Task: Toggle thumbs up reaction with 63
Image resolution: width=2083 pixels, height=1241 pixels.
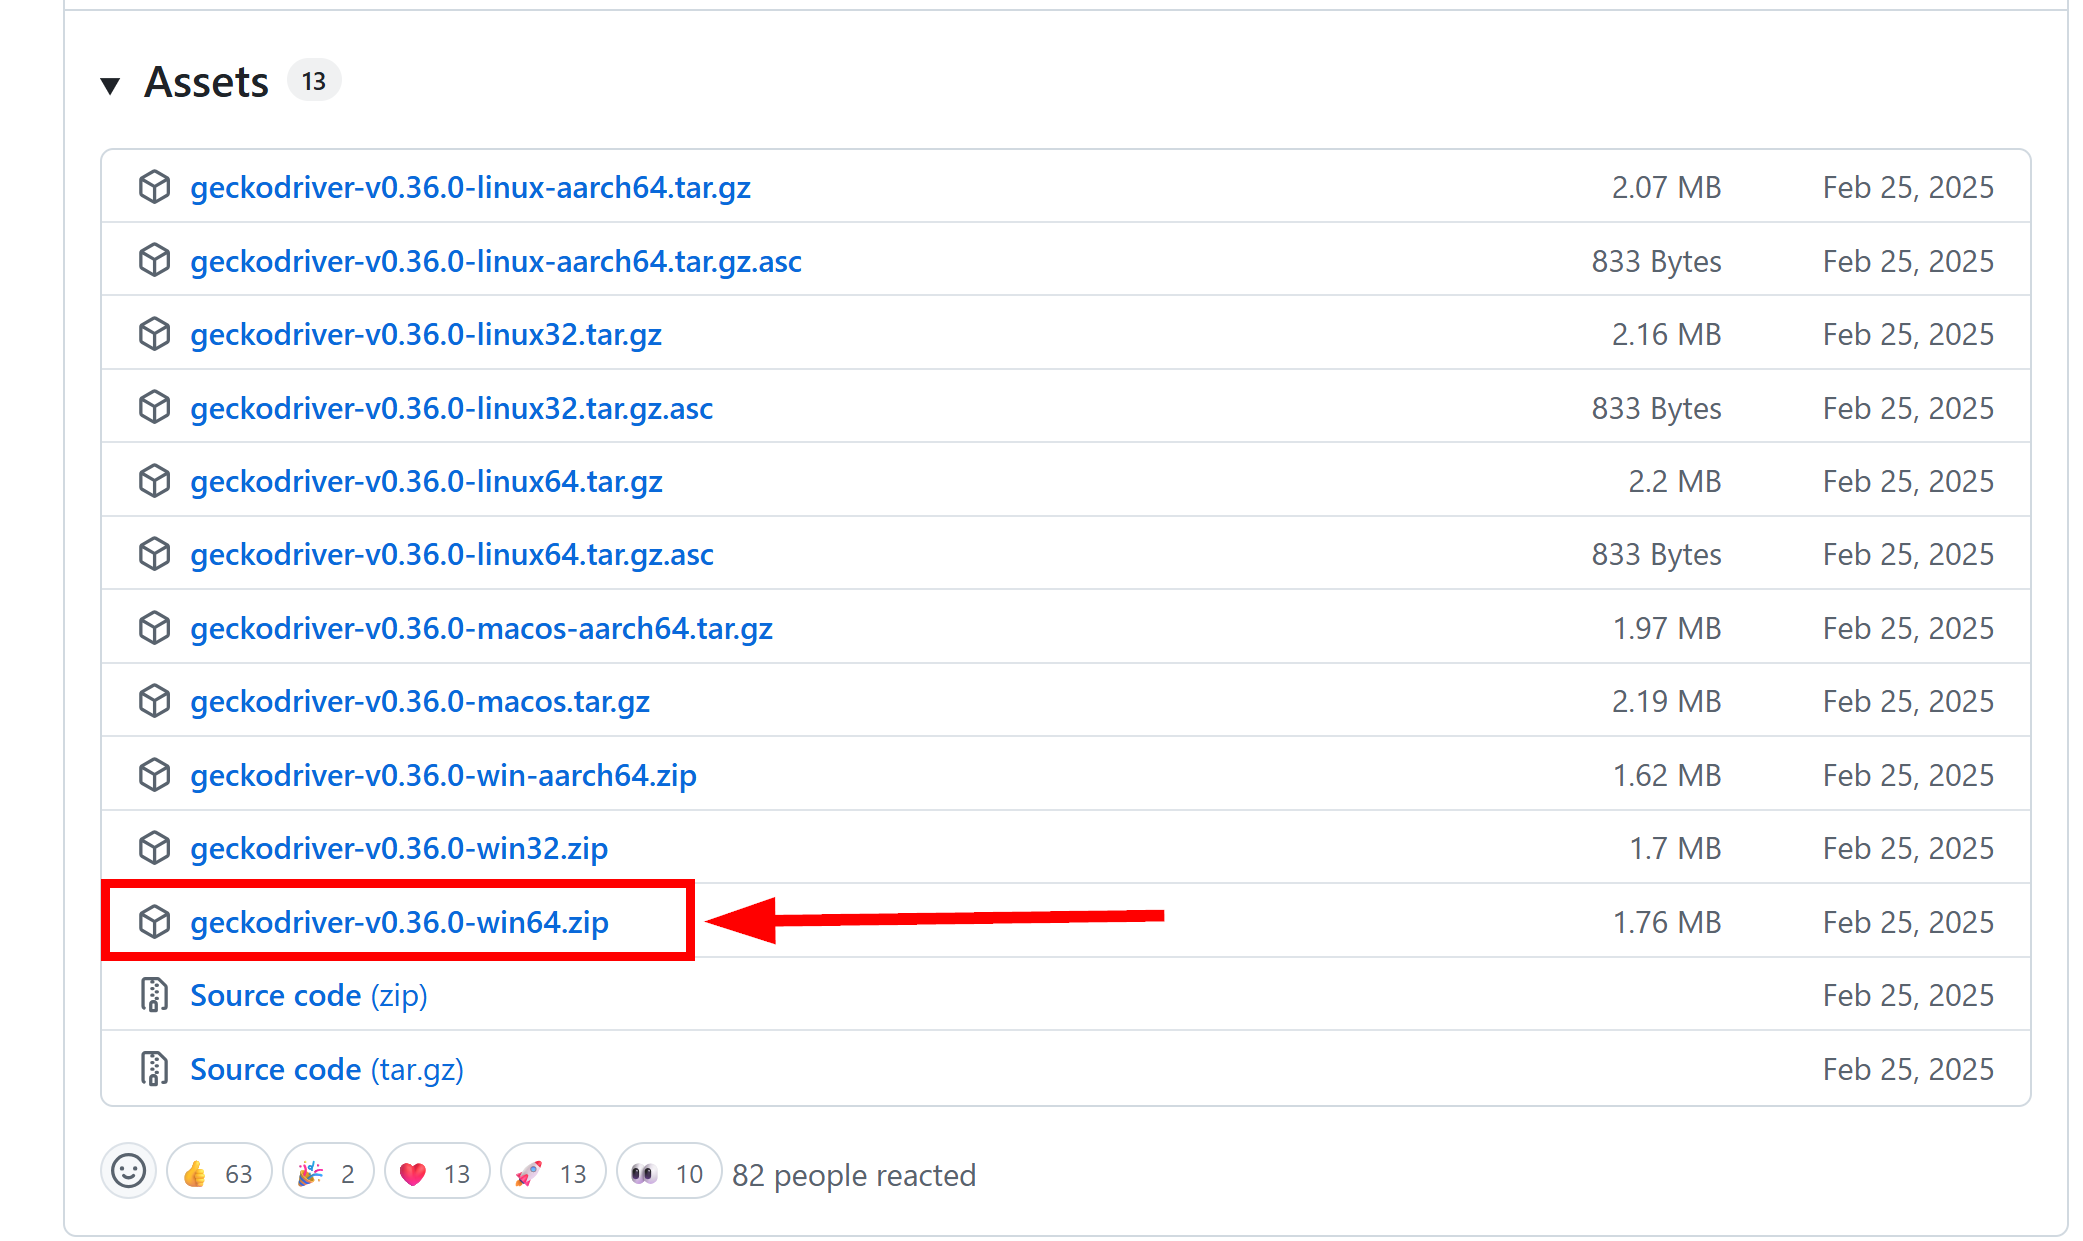Action: (219, 1173)
